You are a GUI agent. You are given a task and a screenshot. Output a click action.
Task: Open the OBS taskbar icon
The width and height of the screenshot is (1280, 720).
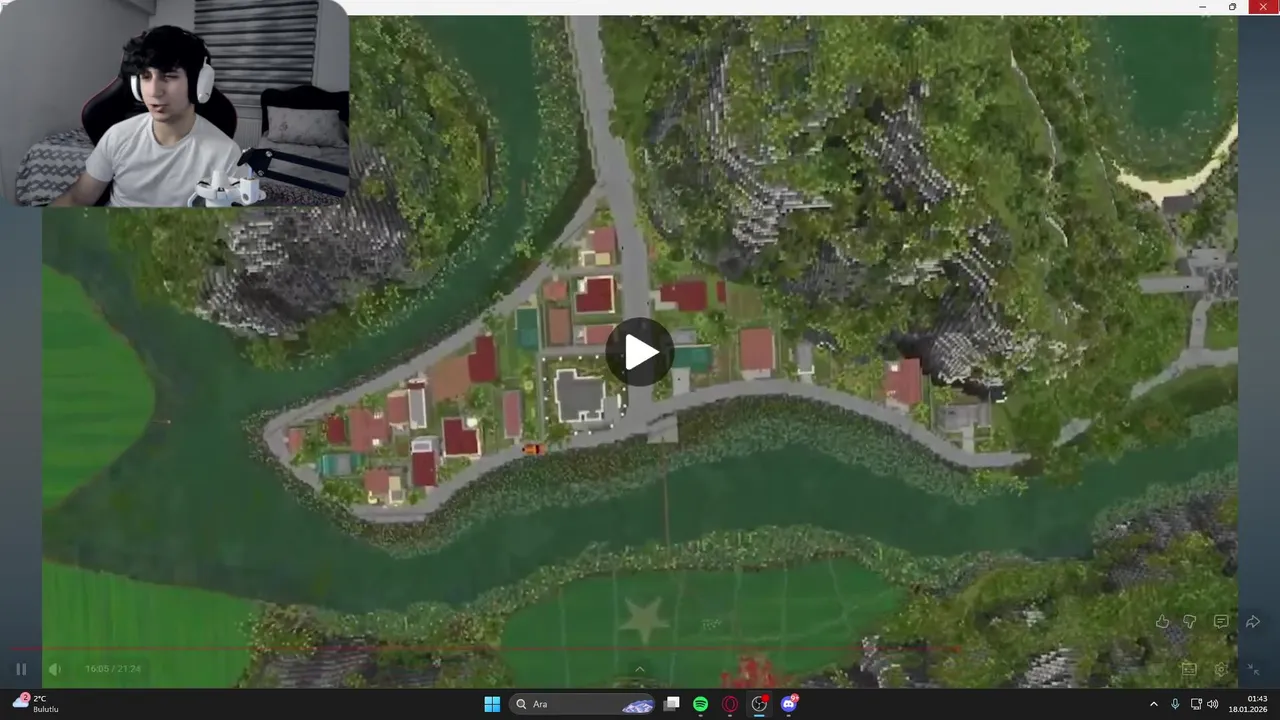pos(760,704)
